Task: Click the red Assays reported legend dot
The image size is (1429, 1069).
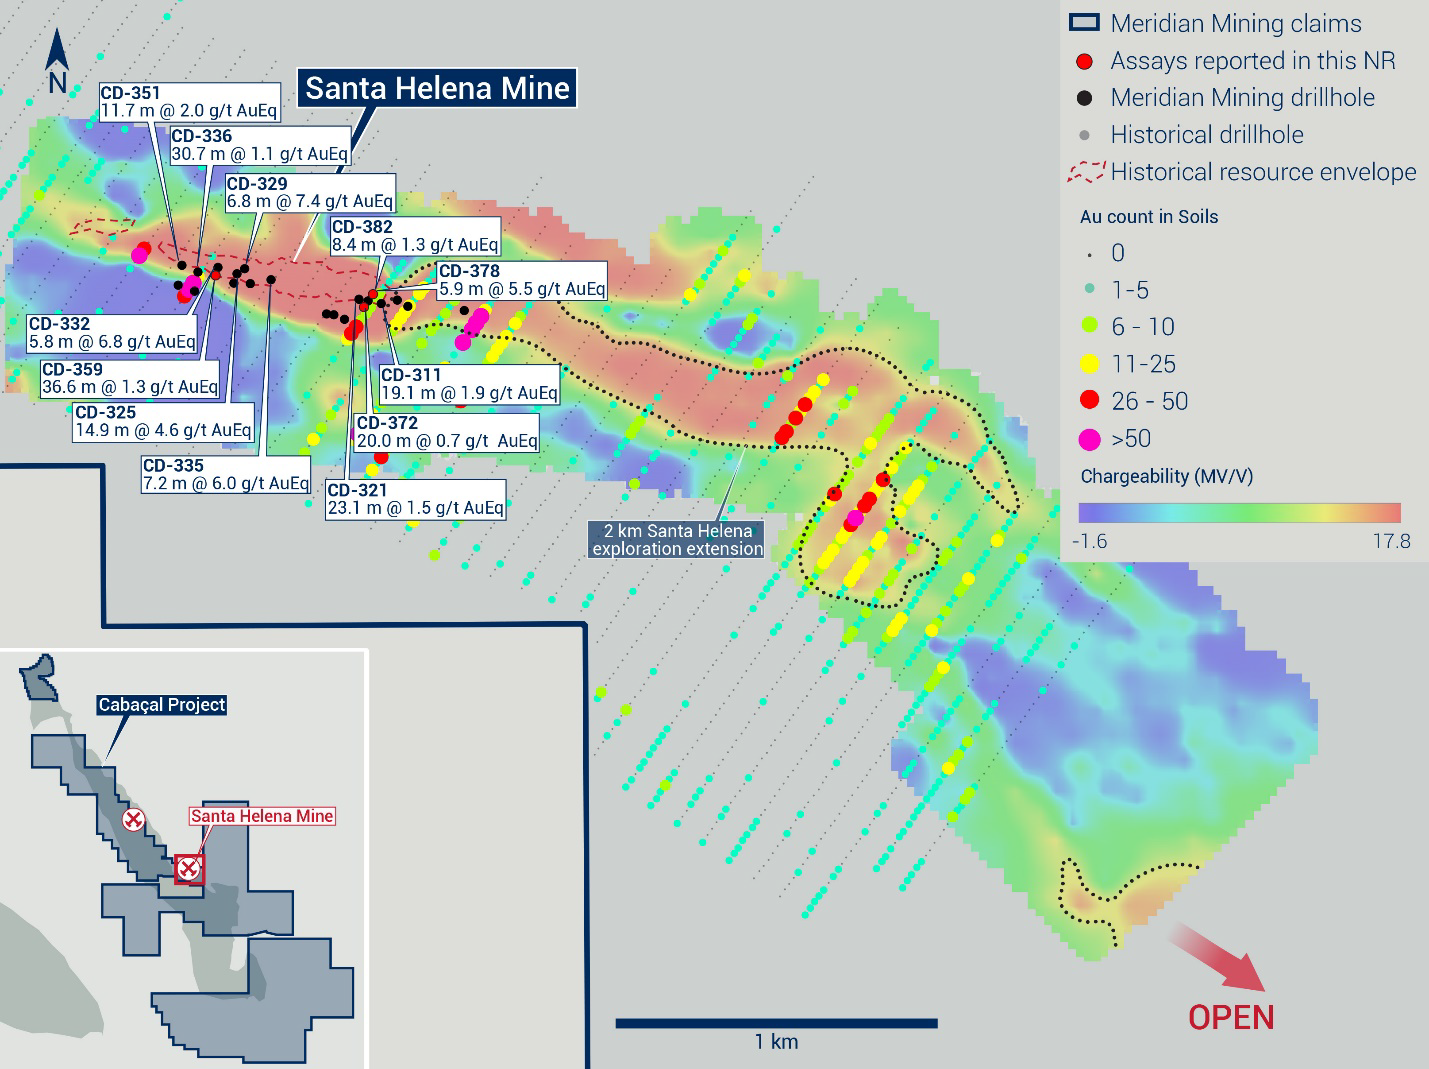Action: pos(1085,61)
